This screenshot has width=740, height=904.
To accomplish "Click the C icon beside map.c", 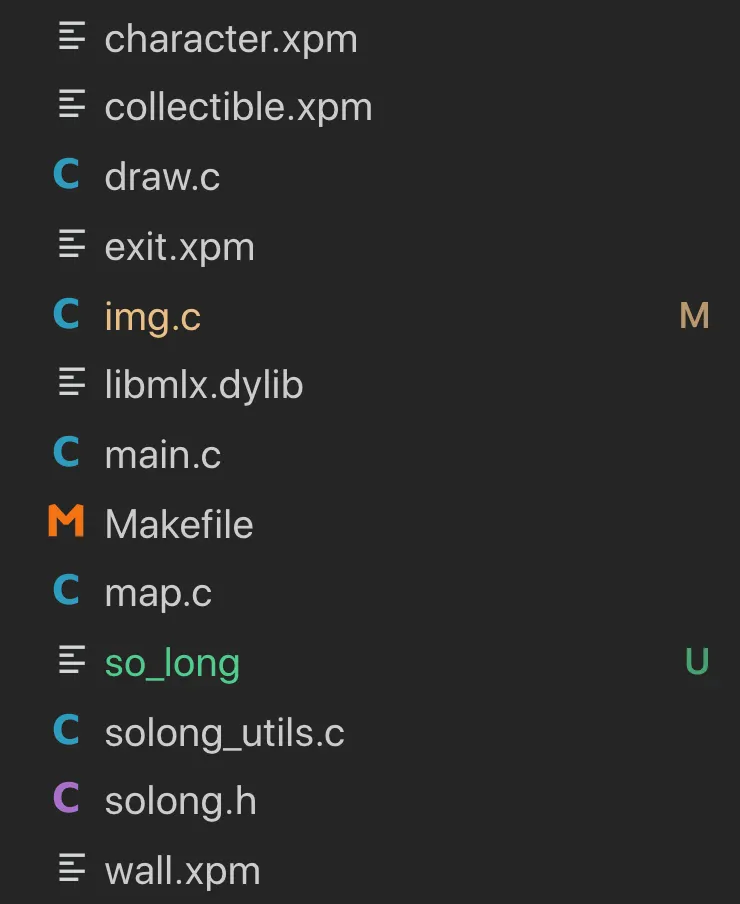I will point(66,592).
